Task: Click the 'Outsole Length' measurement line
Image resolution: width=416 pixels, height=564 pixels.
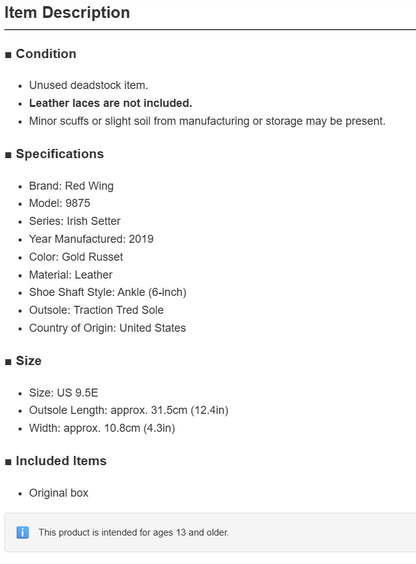Action: point(129,410)
